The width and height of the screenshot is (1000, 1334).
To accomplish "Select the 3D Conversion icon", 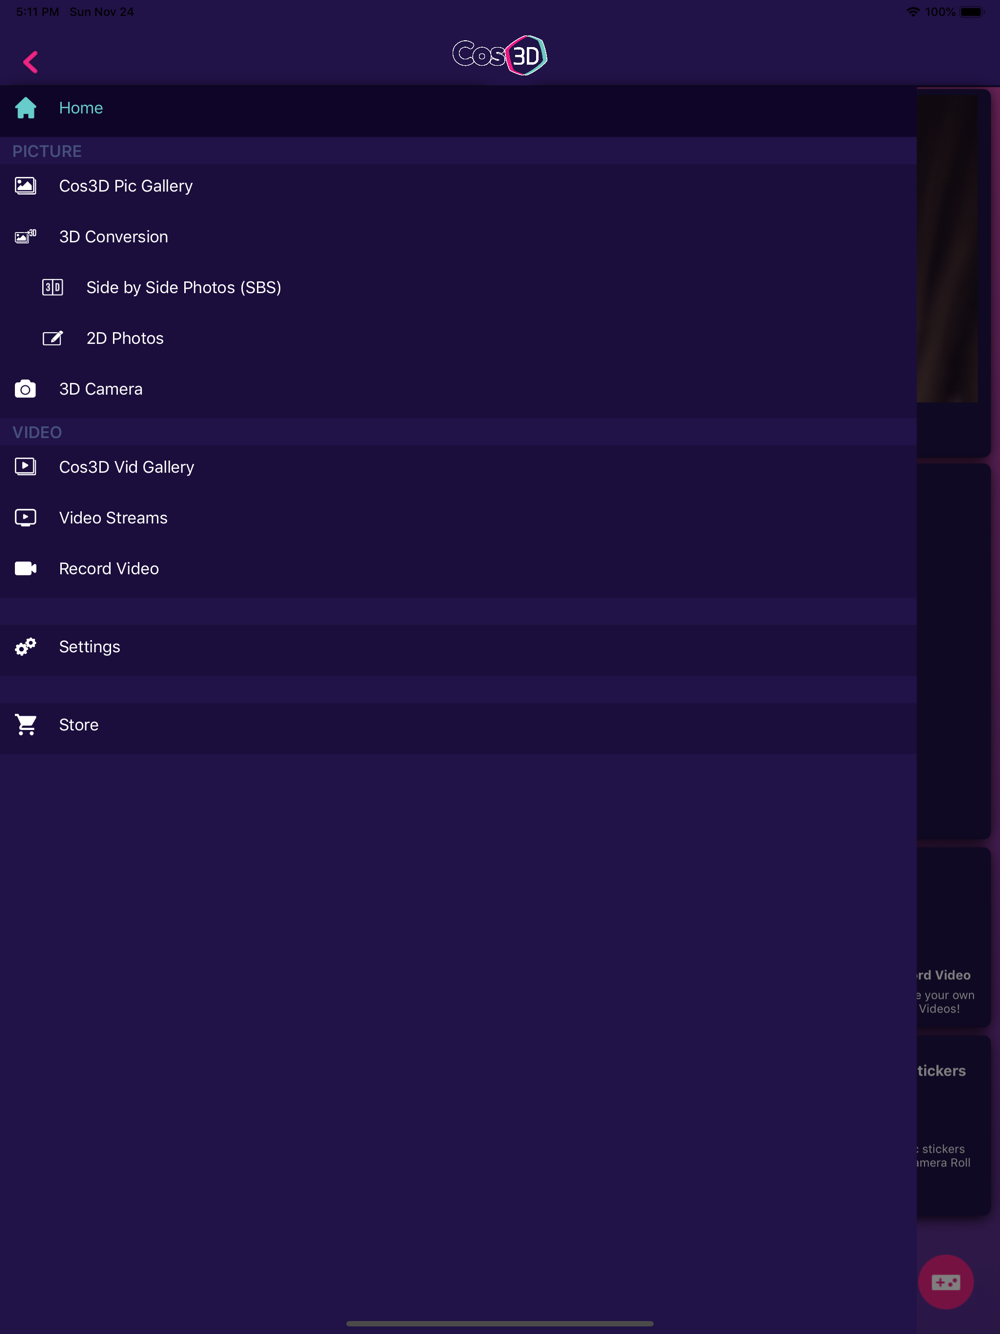I will click(25, 237).
